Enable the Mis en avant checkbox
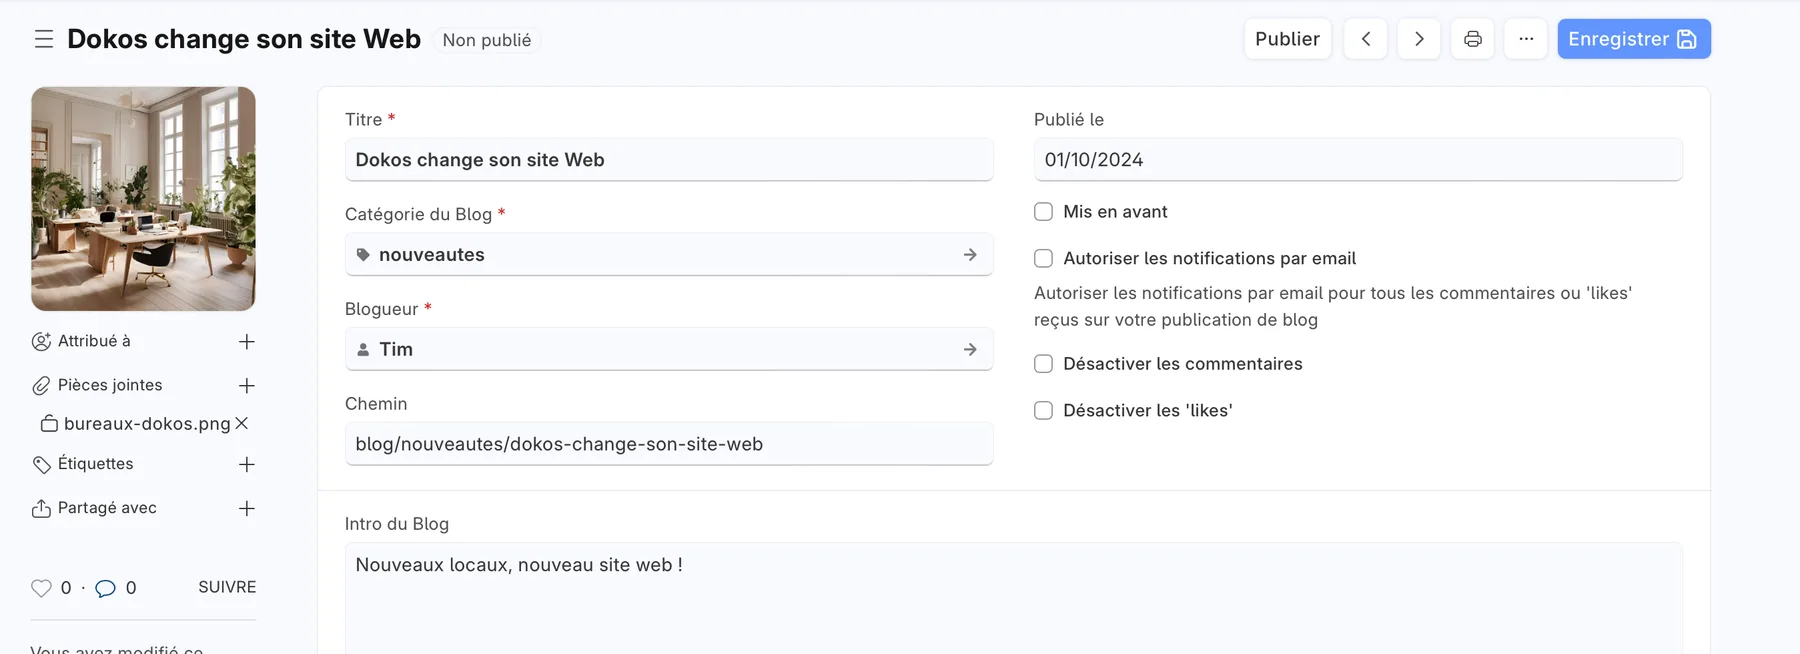Screen dimensions: 1800x654 1043,212
